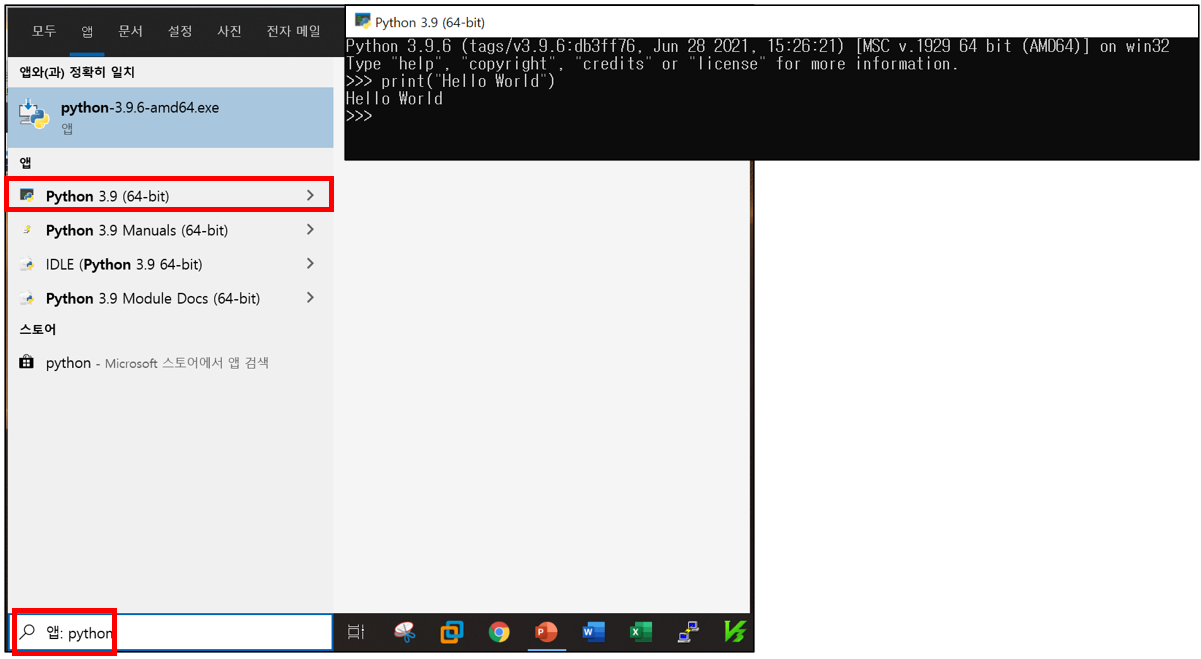Click Hello World output line
1201x659 pixels.
(394, 98)
